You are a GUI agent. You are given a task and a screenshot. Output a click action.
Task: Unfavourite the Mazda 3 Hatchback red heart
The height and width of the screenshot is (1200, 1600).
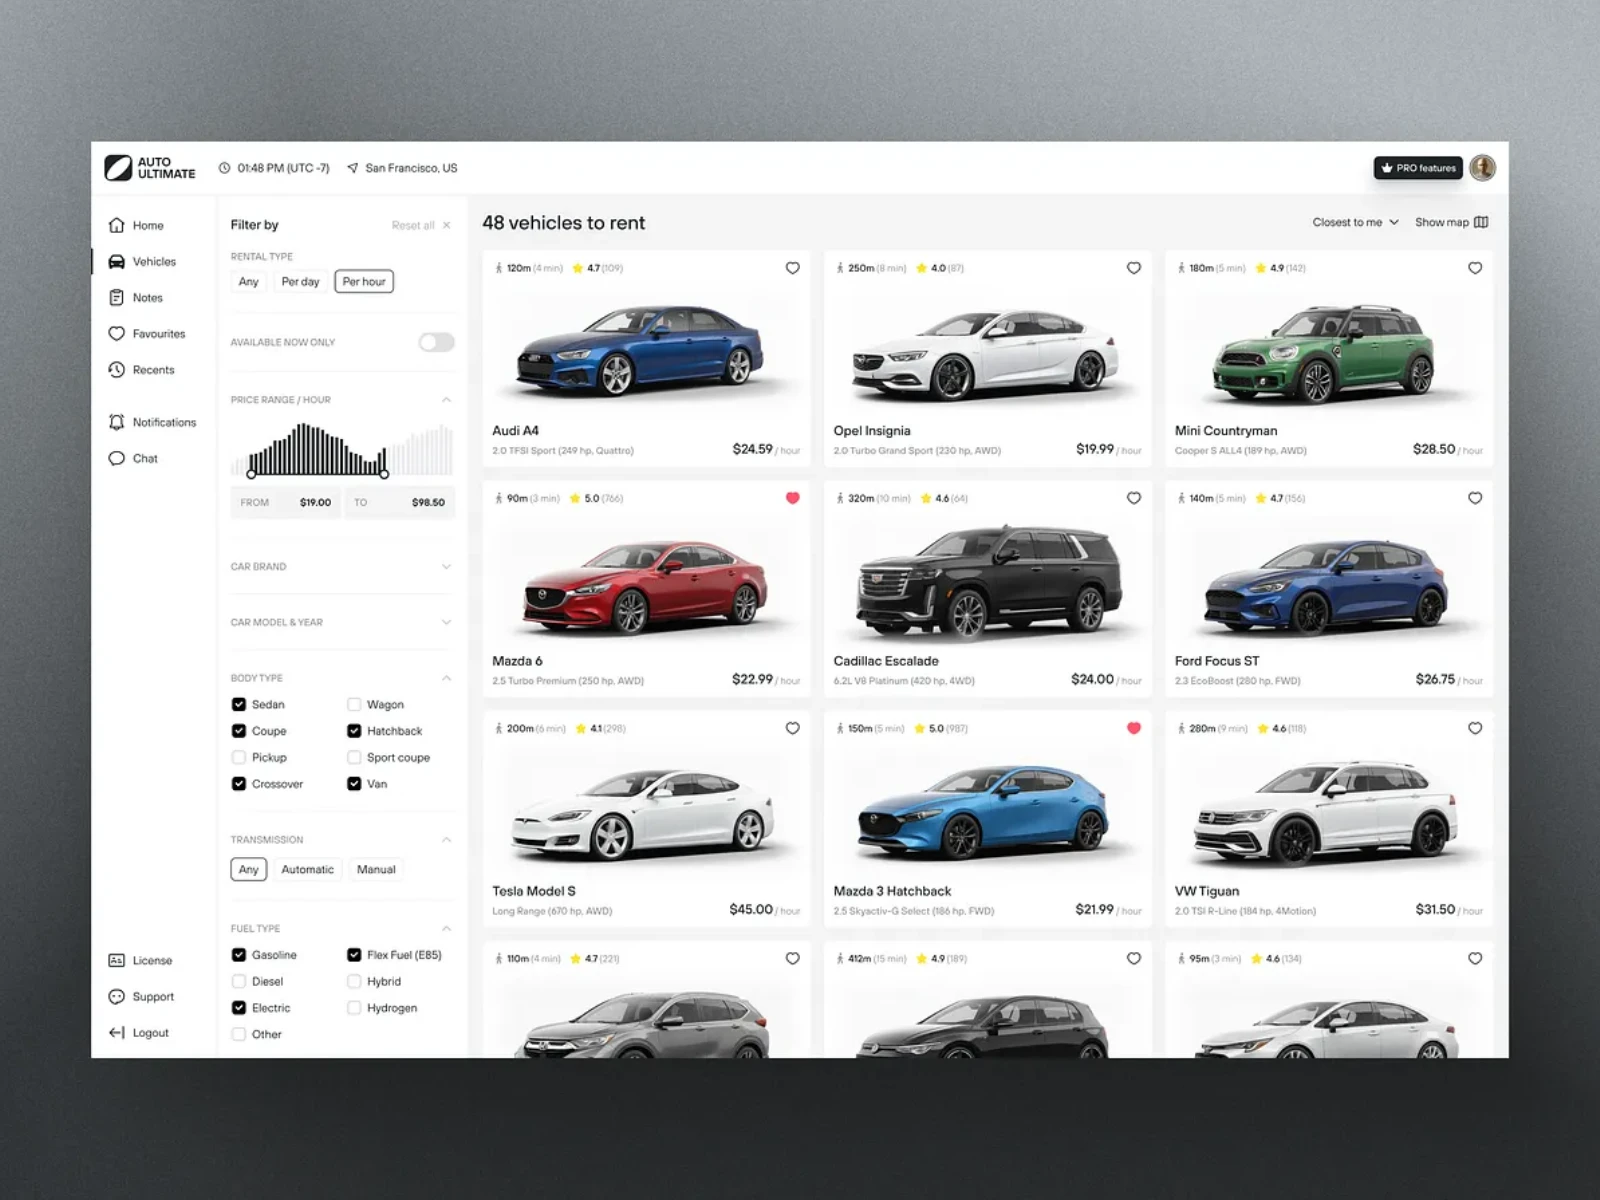pyautogui.click(x=1134, y=728)
